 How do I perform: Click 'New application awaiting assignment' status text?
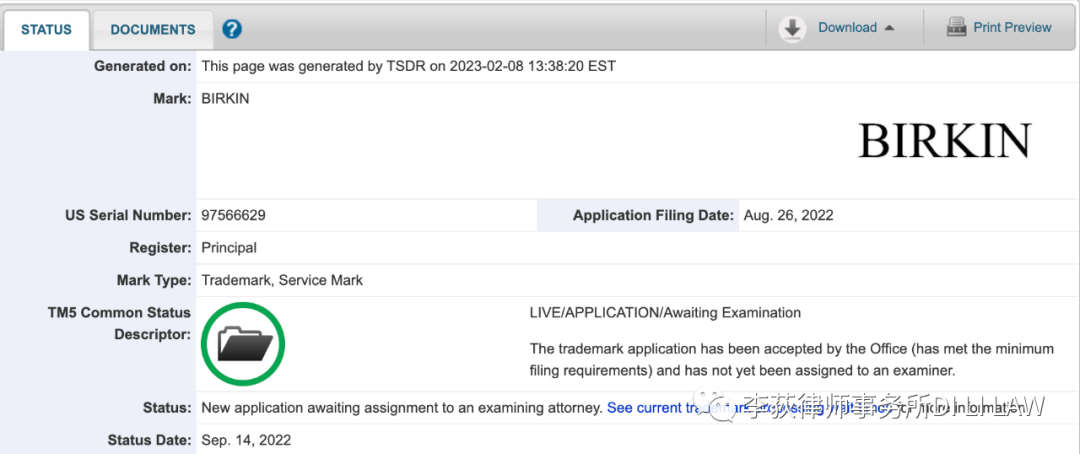(x=402, y=408)
